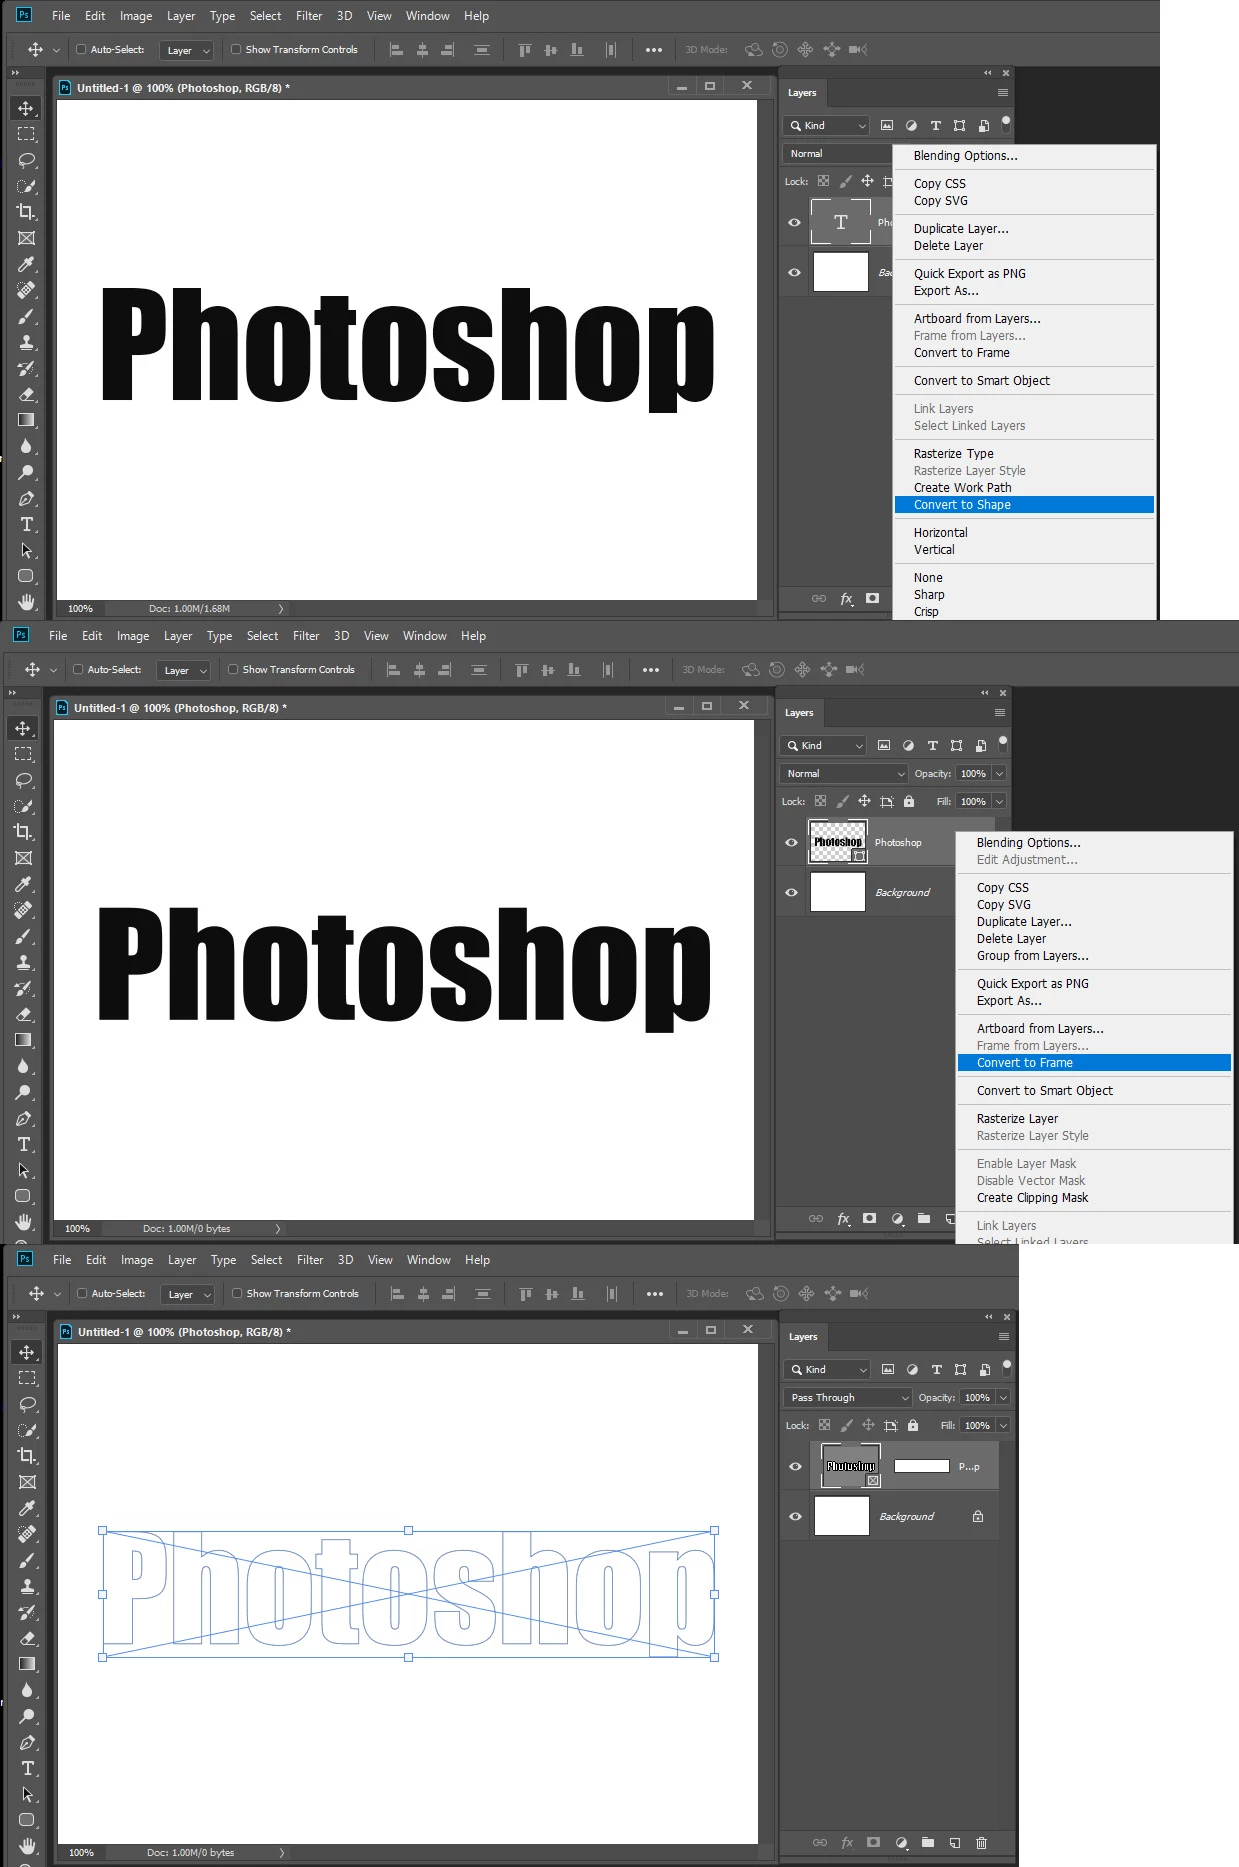The height and width of the screenshot is (1867, 1239).
Task: Choose Convert to Frame in middle context menu
Action: (1094, 1063)
